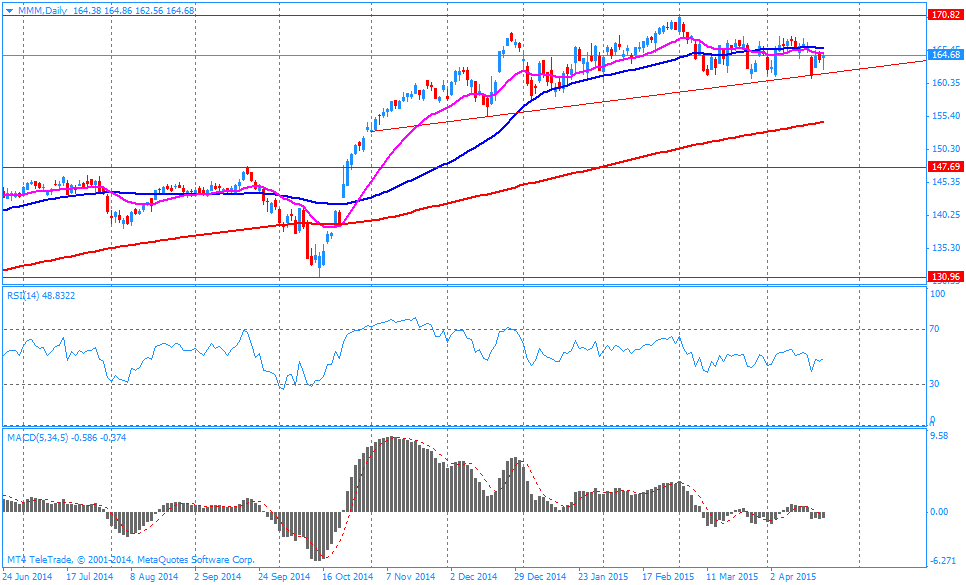Click the RSI 30 level label
This screenshot has height=585, width=966.
pyautogui.click(x=935, y=384)
